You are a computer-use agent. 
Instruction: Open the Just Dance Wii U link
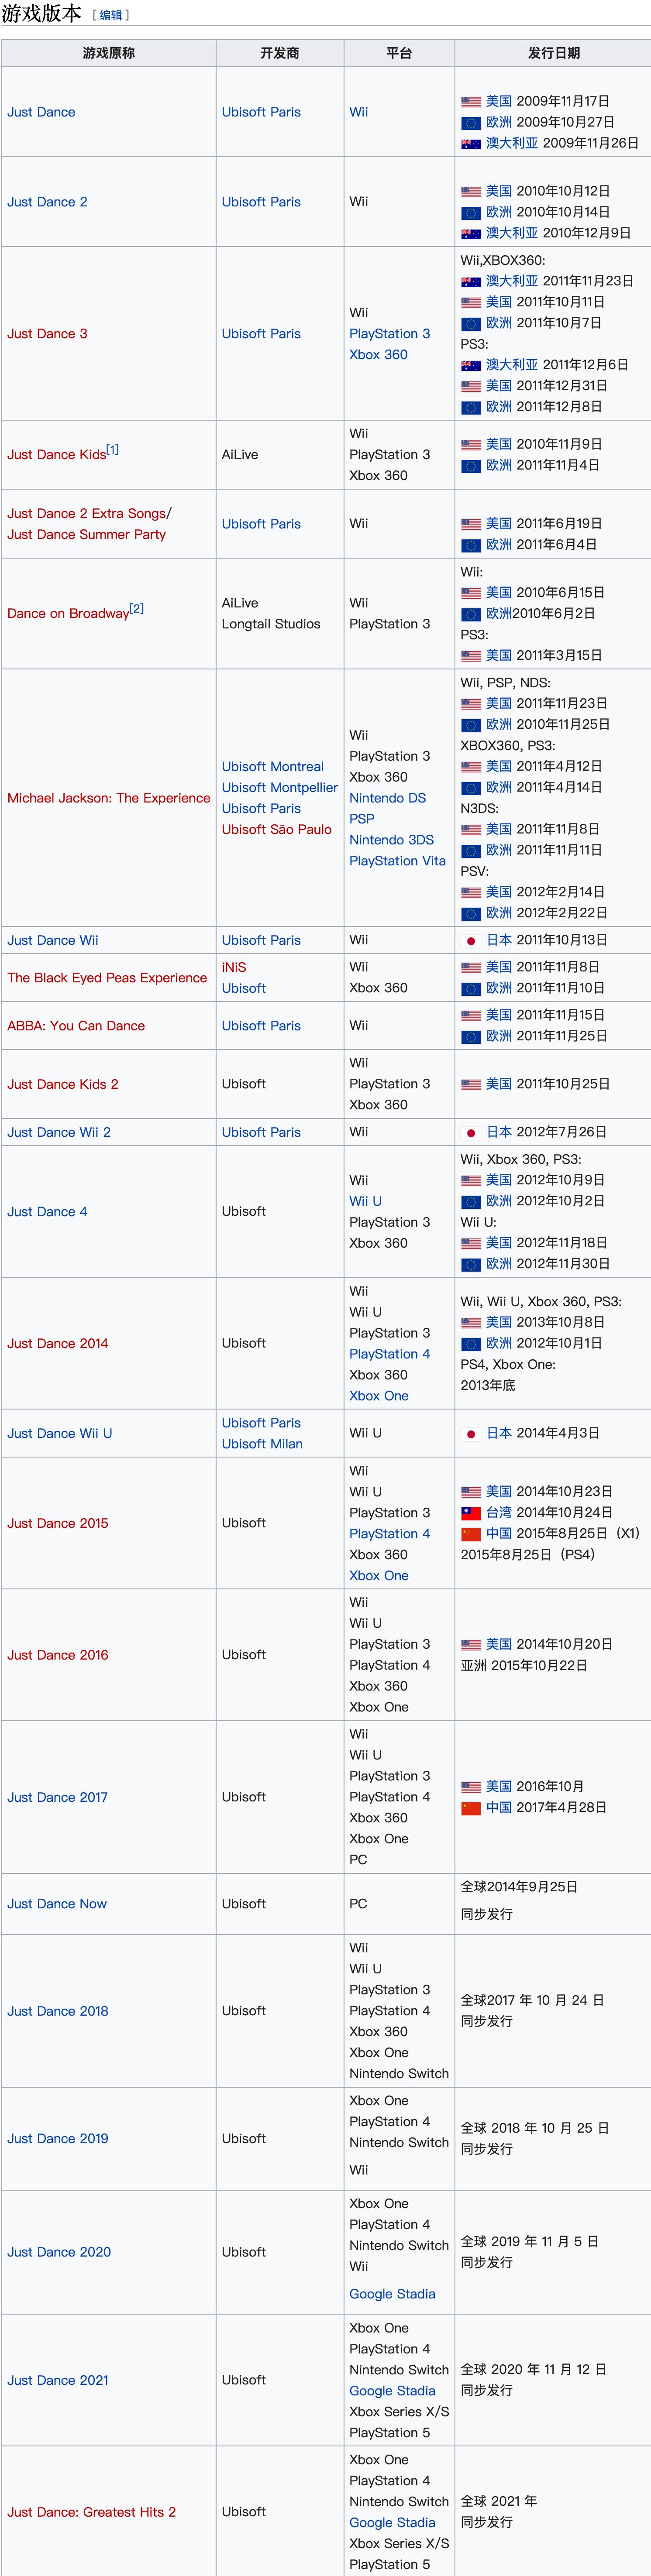(x=60, y=1433)
